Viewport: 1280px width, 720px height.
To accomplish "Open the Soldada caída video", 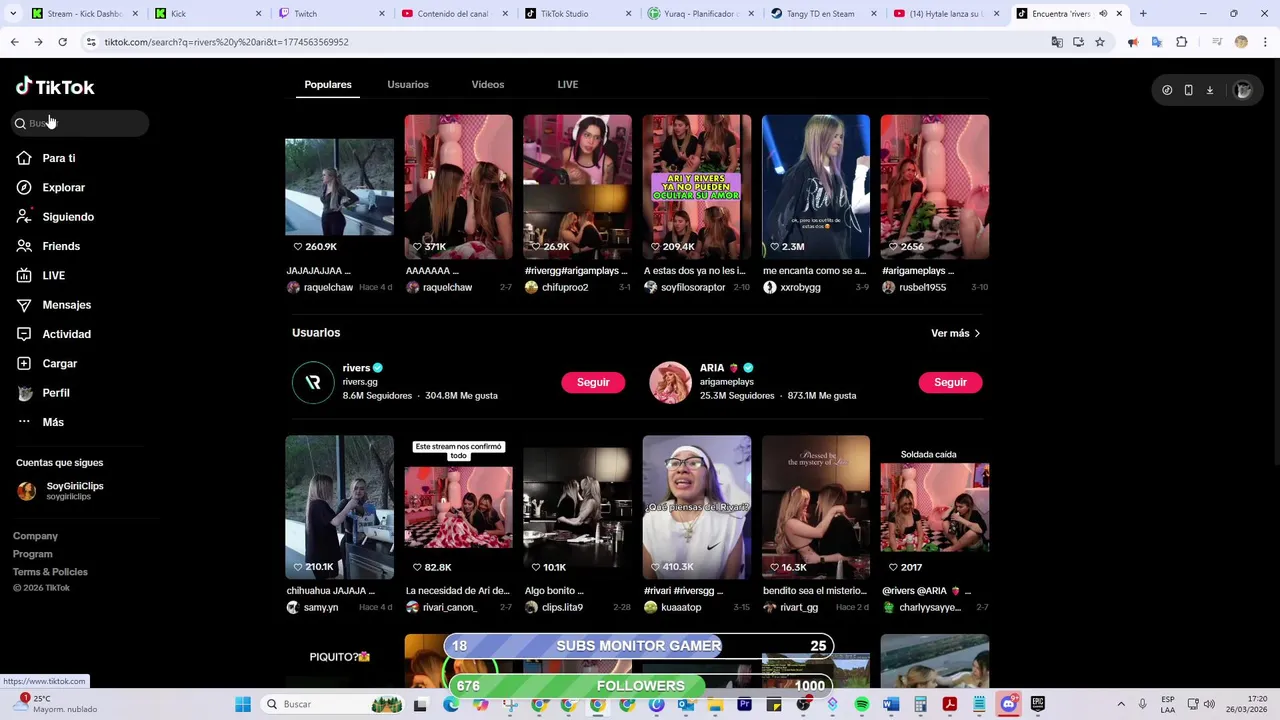I will [935, 507].
